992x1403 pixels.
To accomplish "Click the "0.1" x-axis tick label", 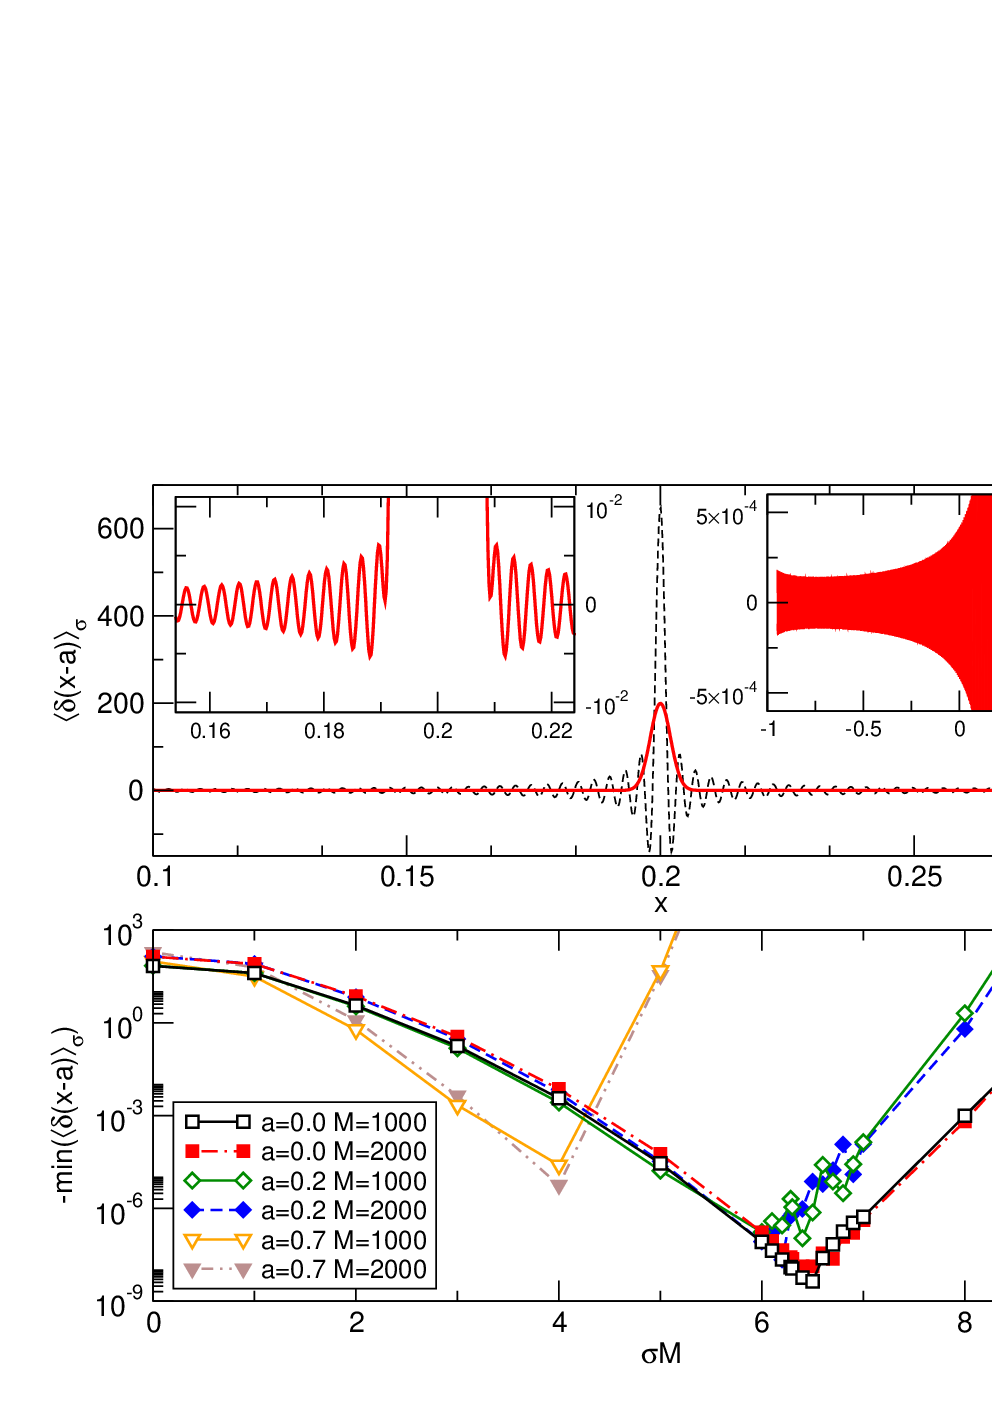I will click(x=154, y=878).
